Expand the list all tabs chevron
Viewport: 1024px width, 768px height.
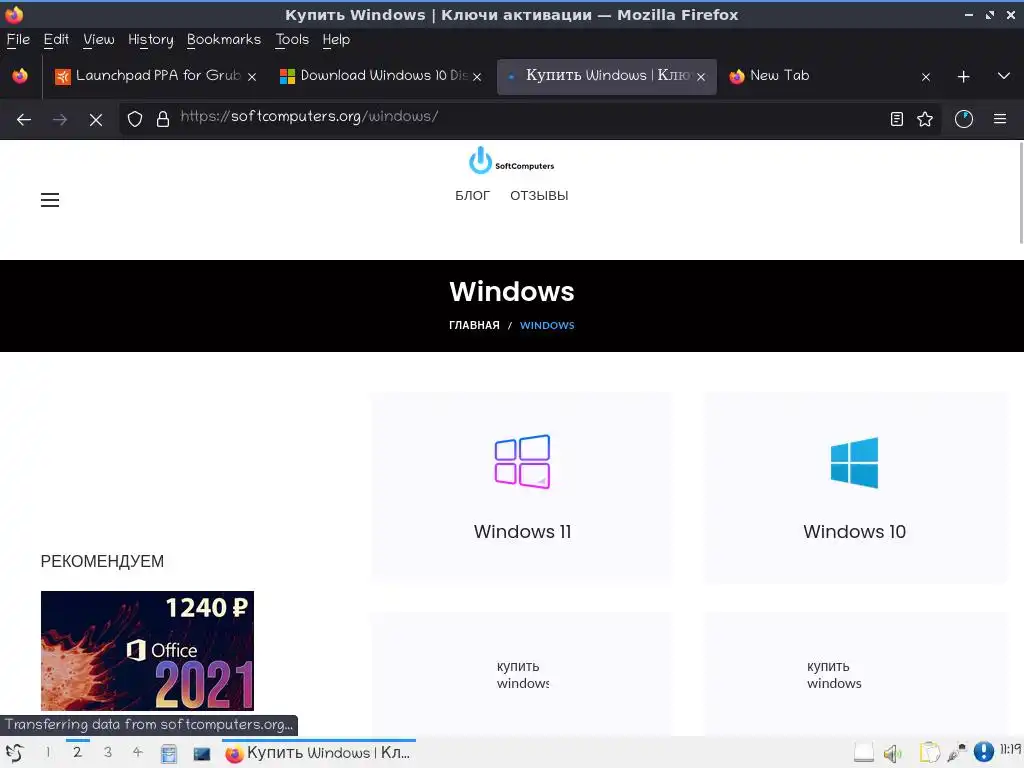(1004, 76)
